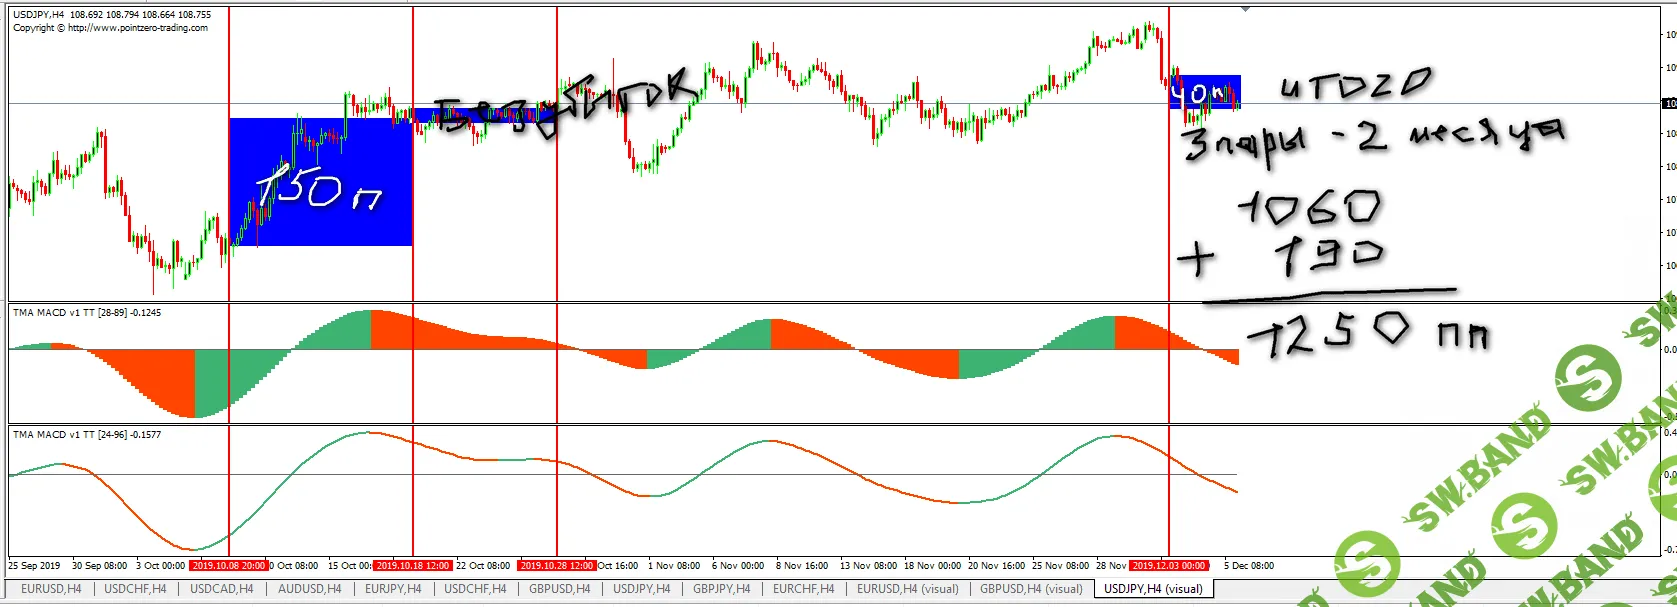Click the 2019.10.18 12:00 date marker
The image size is (1677, 607).
click(413, 566)
